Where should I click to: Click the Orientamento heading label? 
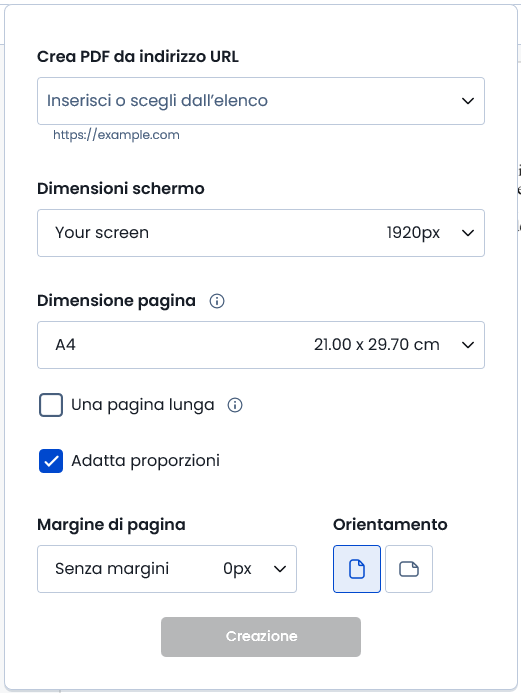(x=390, y=525)
